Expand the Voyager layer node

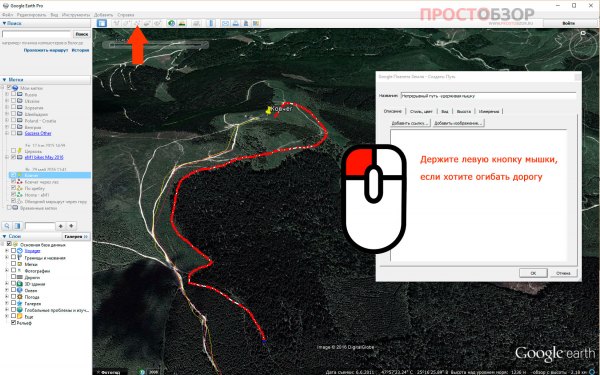(7, 251)
